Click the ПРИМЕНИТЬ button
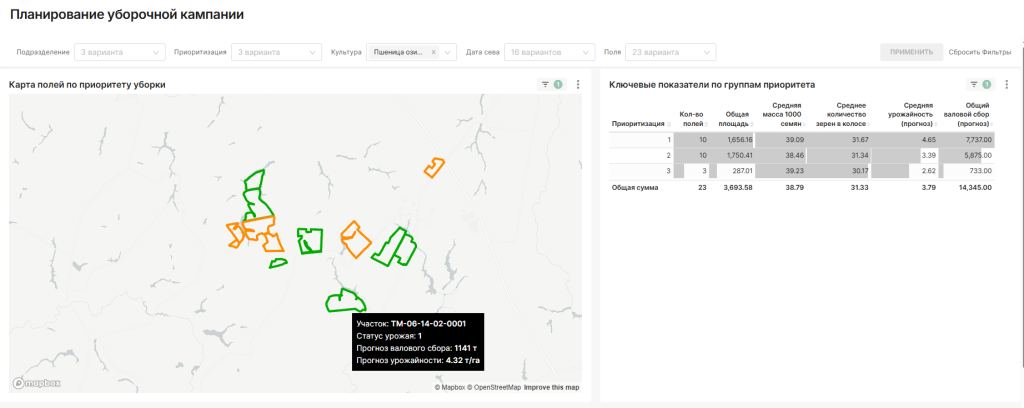 pyautogui.click(x=912, y=52)
